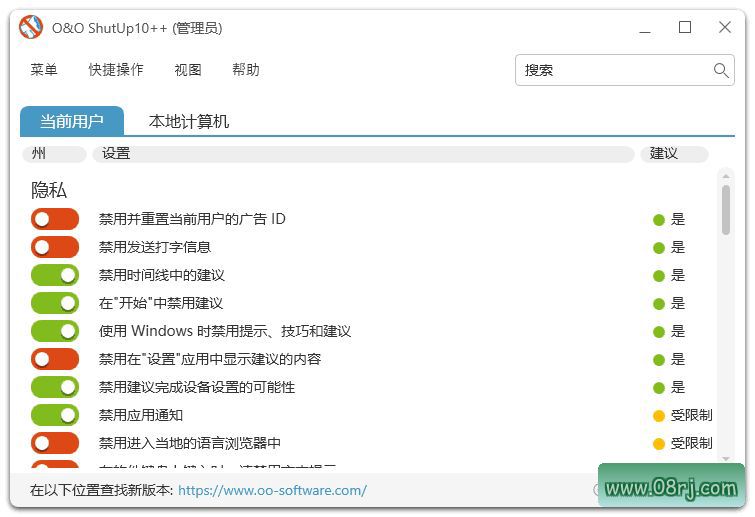Click the vertical scrollbar thumb

(x=726, y=209)
